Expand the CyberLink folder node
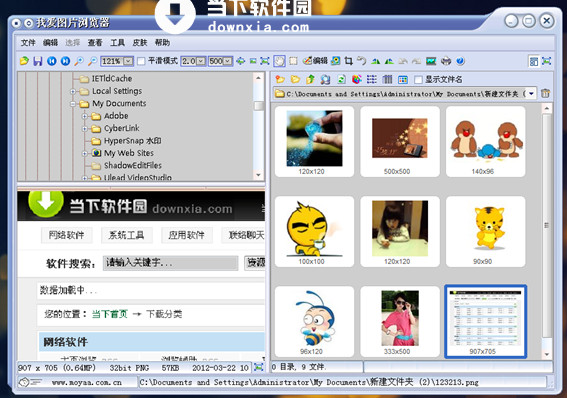The height and width of the screenshot is (398, 567). (85, 128)
